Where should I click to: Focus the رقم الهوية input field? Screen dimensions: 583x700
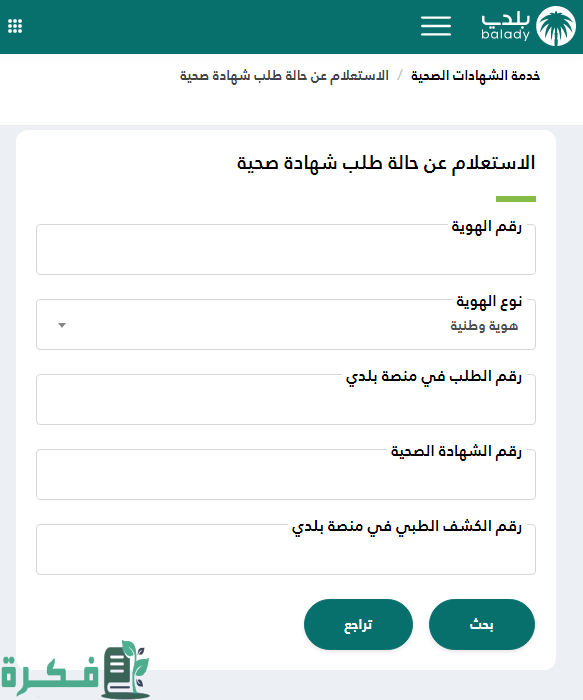tap(286, 250)
